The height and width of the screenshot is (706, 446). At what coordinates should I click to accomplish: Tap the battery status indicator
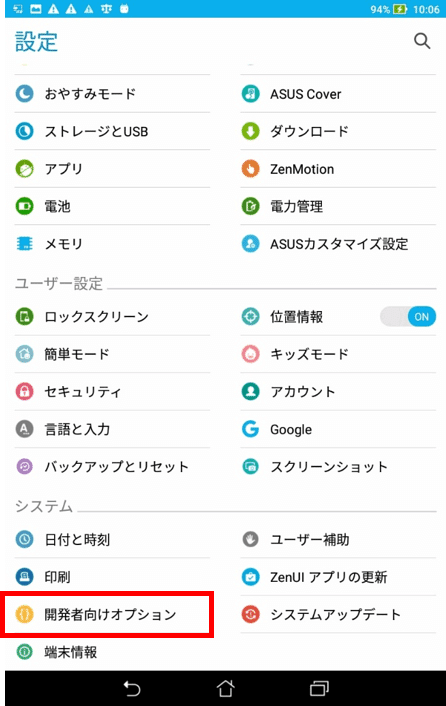tap(400, 9)
